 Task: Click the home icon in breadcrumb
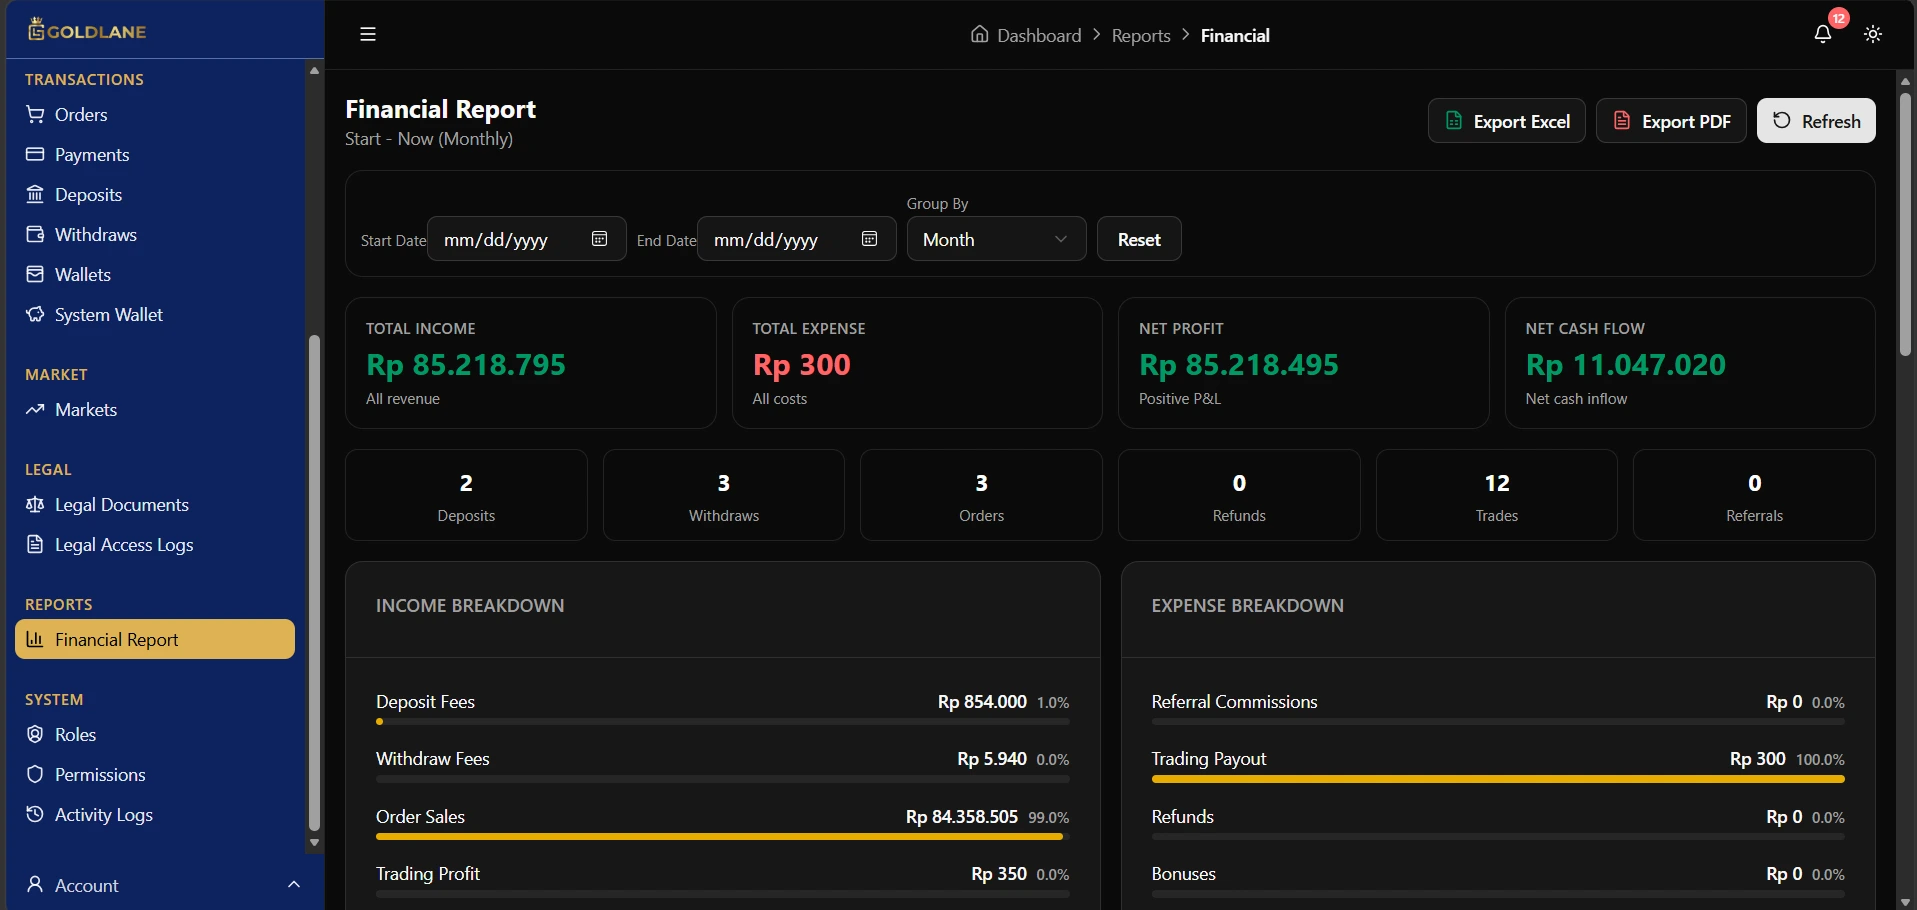tap(980, 35)
